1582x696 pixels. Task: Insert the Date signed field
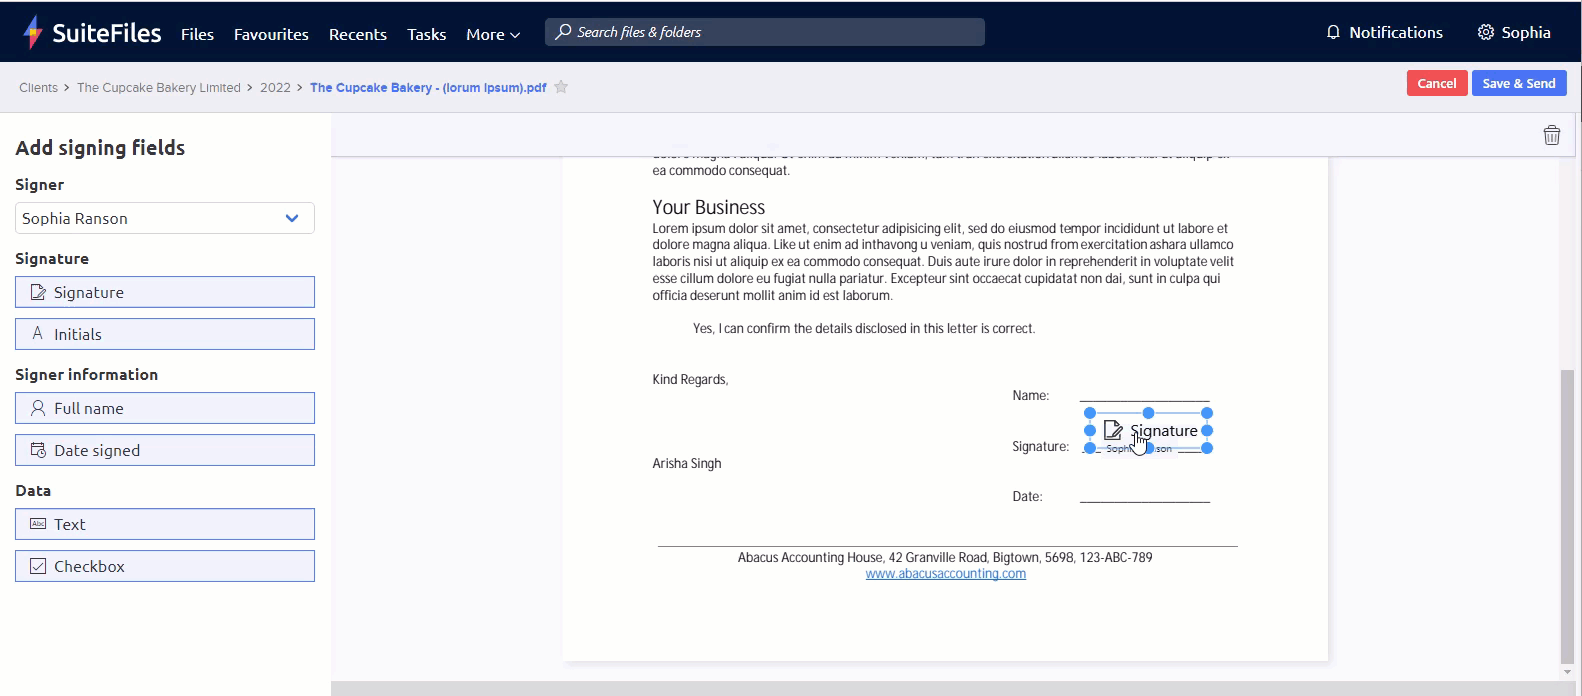pos(165,450)
